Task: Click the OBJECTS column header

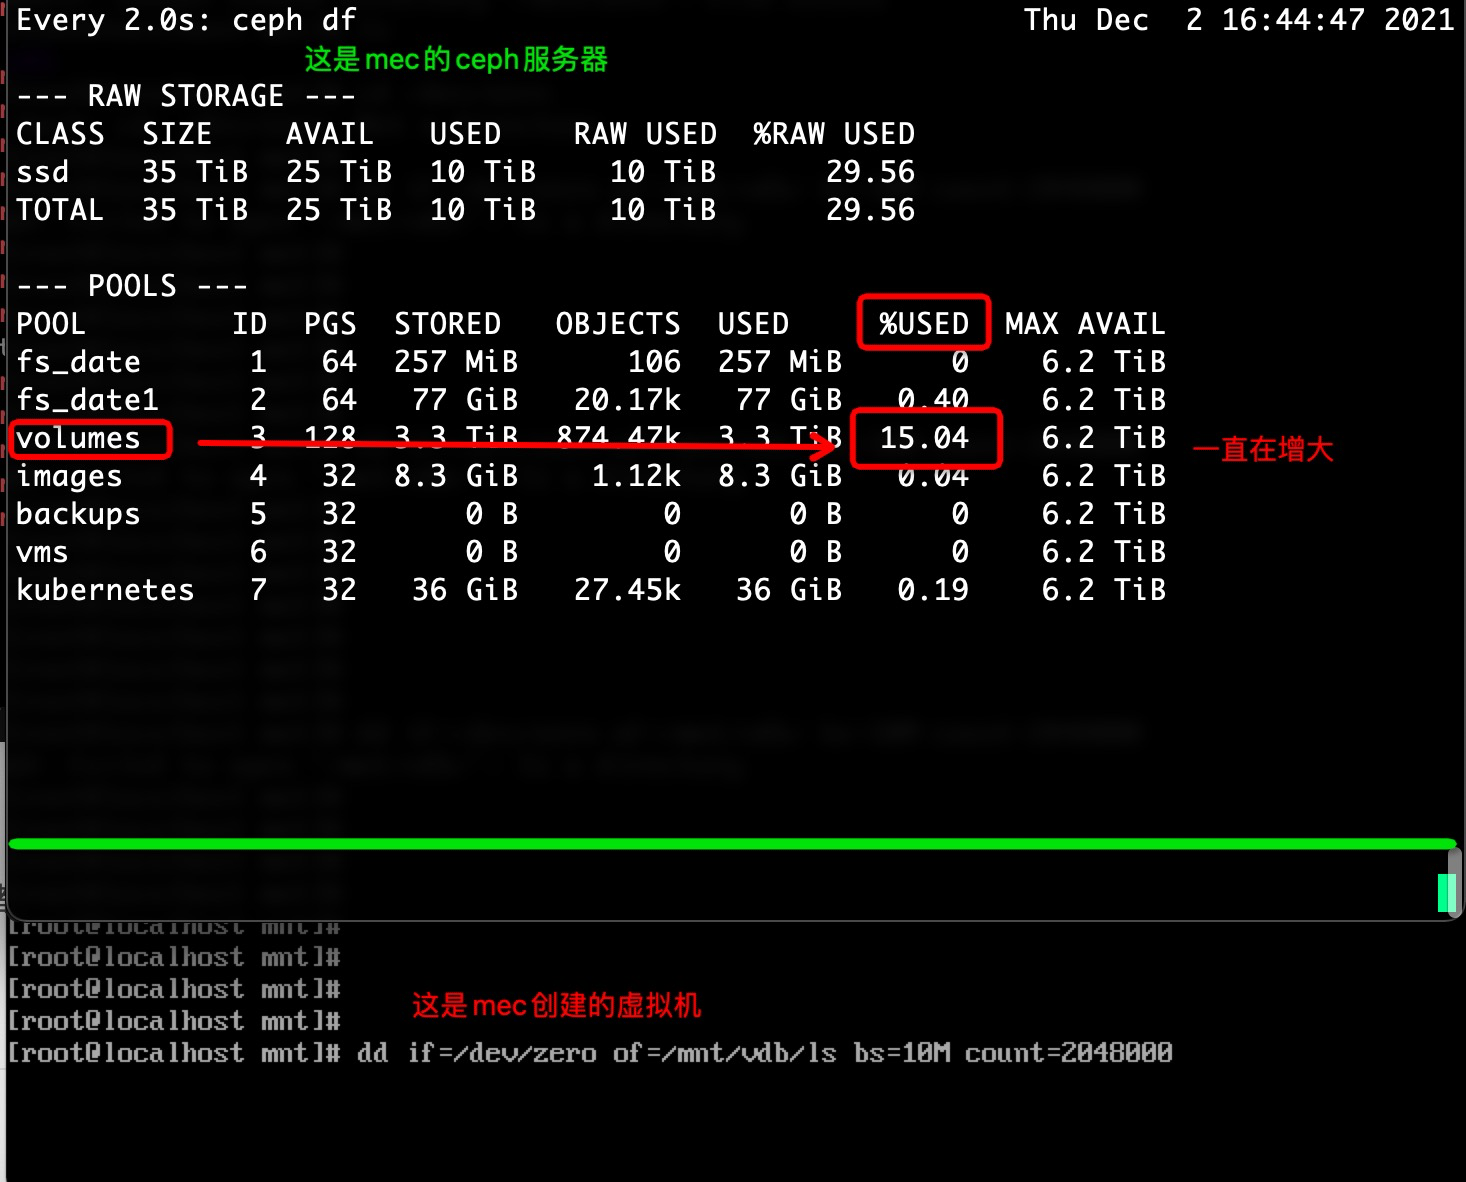Action: click(x=618, y=324)
